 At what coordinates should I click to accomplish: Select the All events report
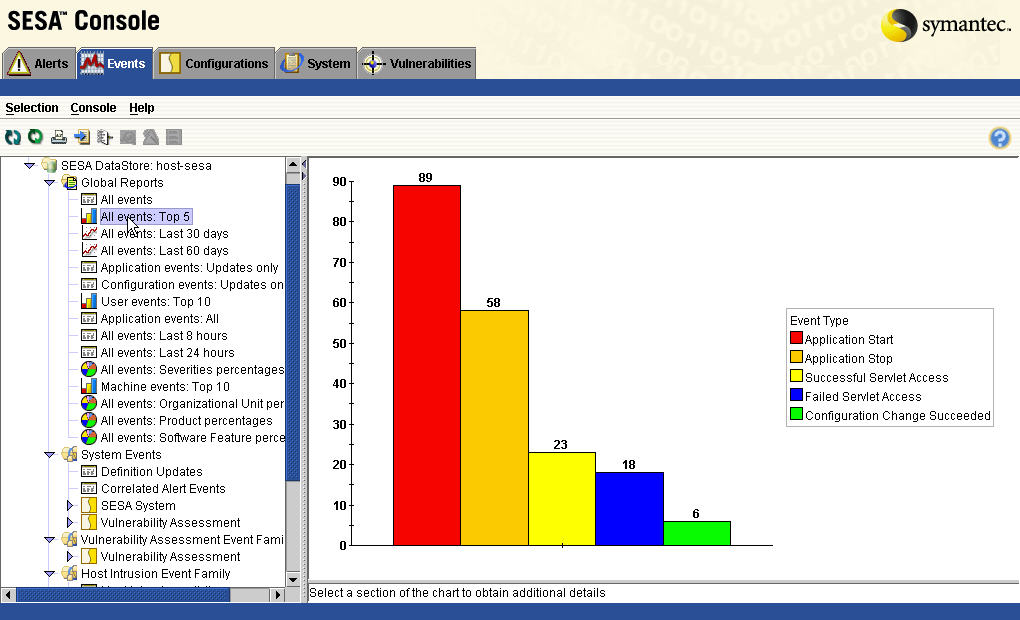tap(126, 200)
